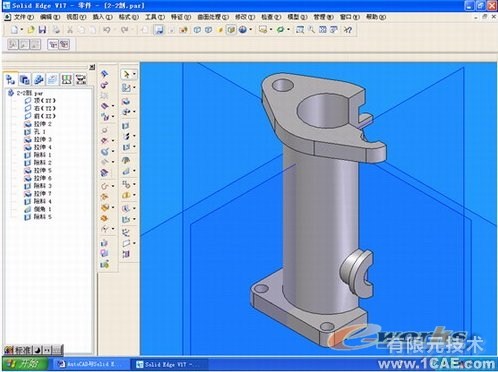Toggle shaded-with-edges display mode
Image resolution: width=498 pixels, height=372 pixels.
point(231,30)
